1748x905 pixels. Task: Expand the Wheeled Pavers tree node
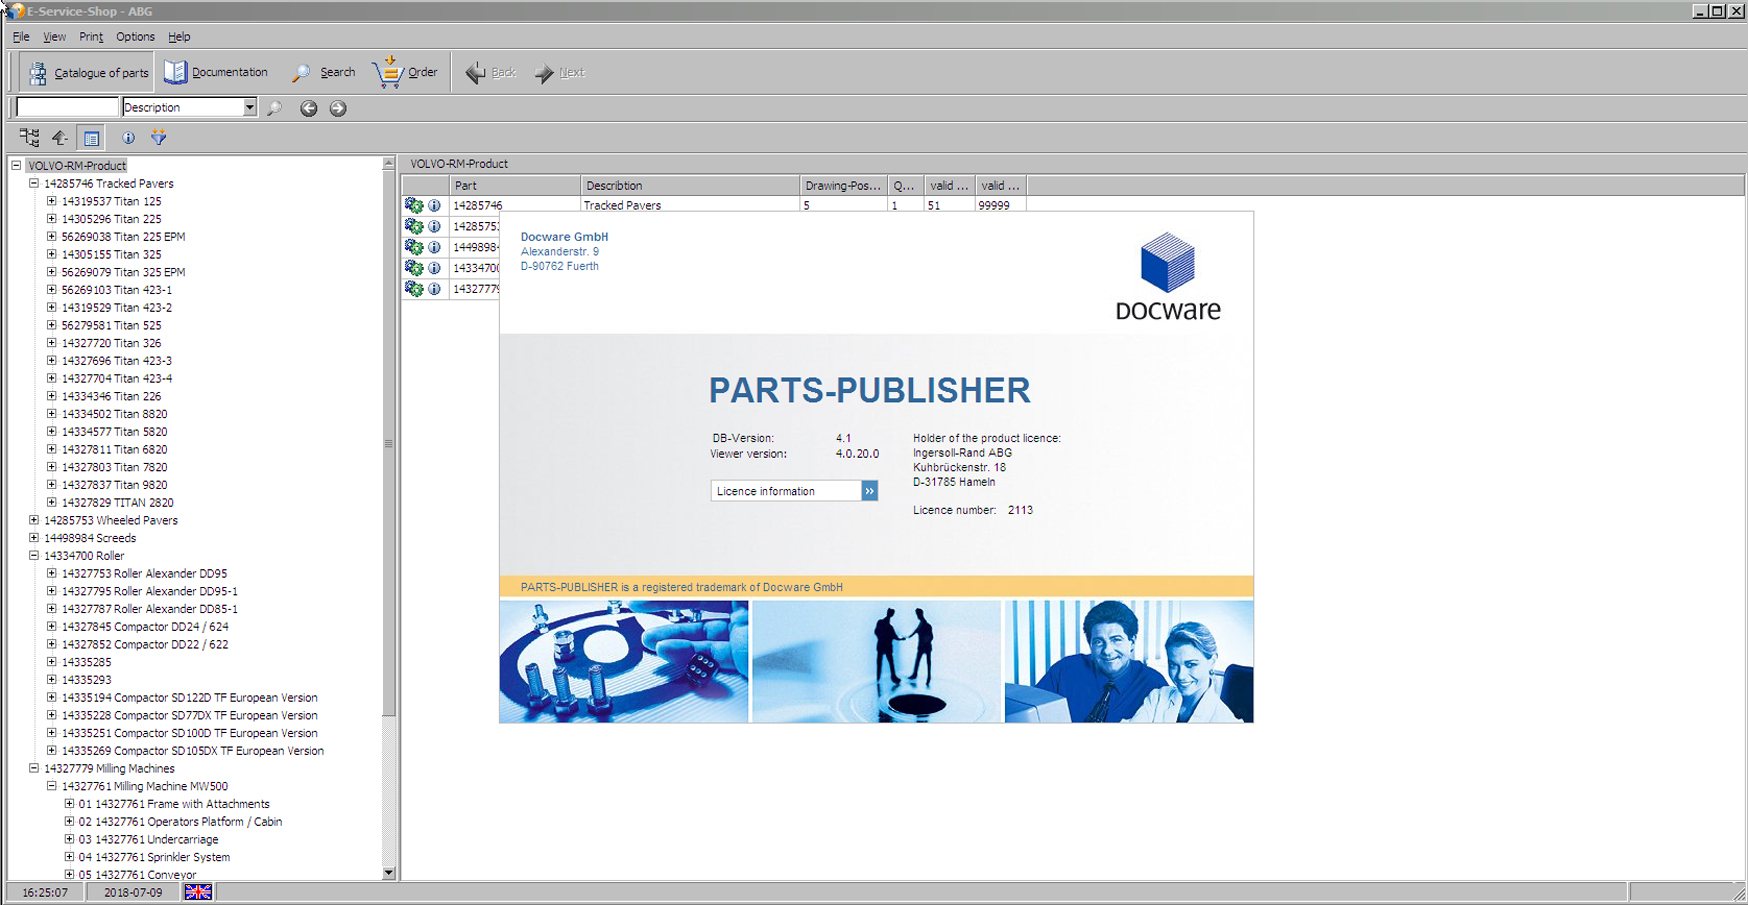coord(34,521)
